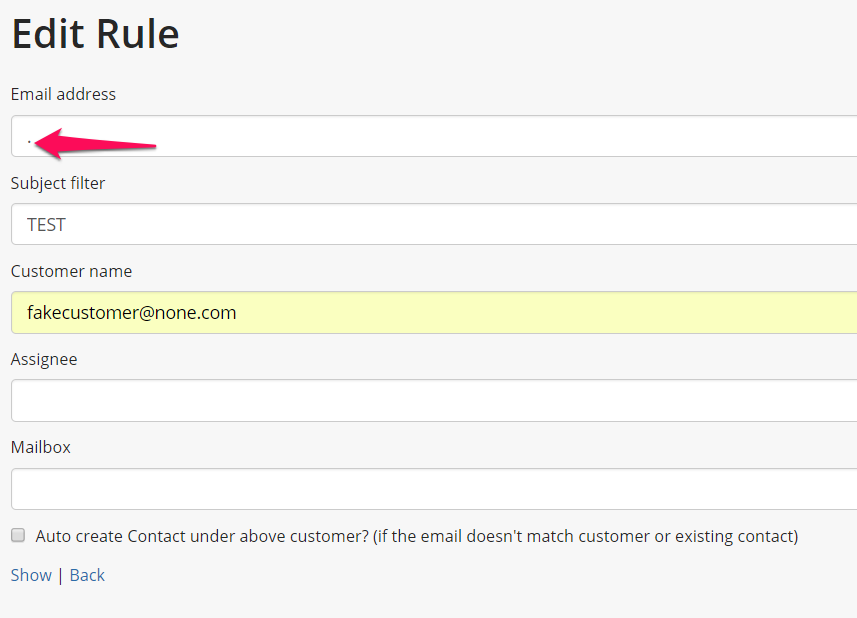Click the Assignee label
857x618 pixels.
tap(44, 359)
